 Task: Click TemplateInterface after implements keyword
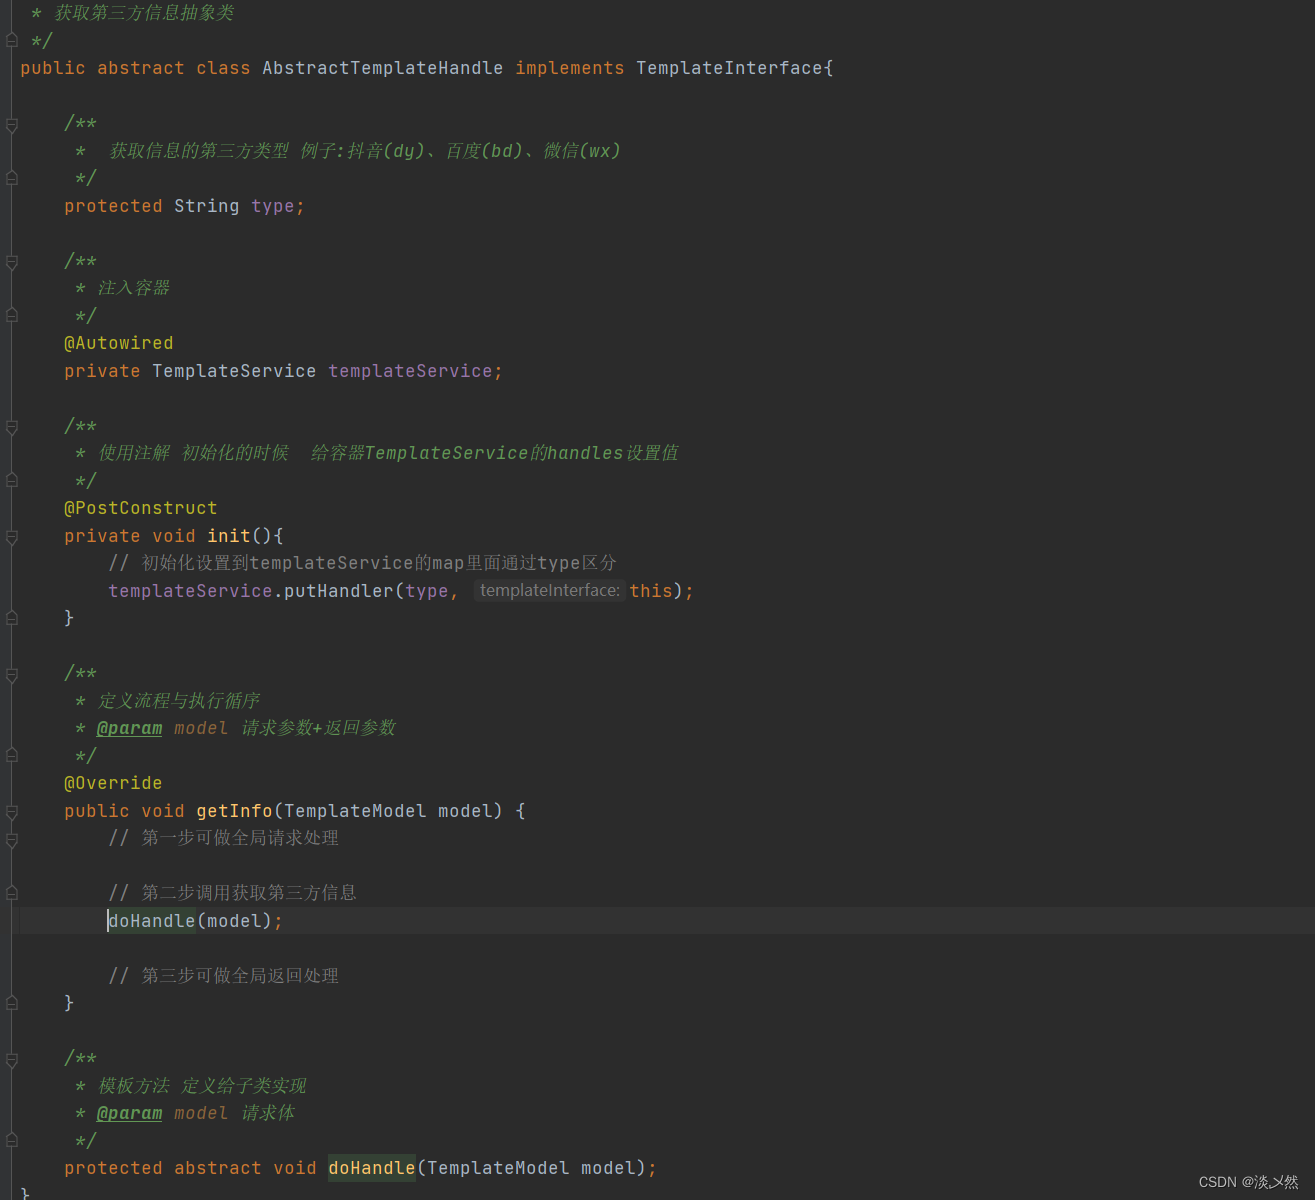(x=730, y=68)
